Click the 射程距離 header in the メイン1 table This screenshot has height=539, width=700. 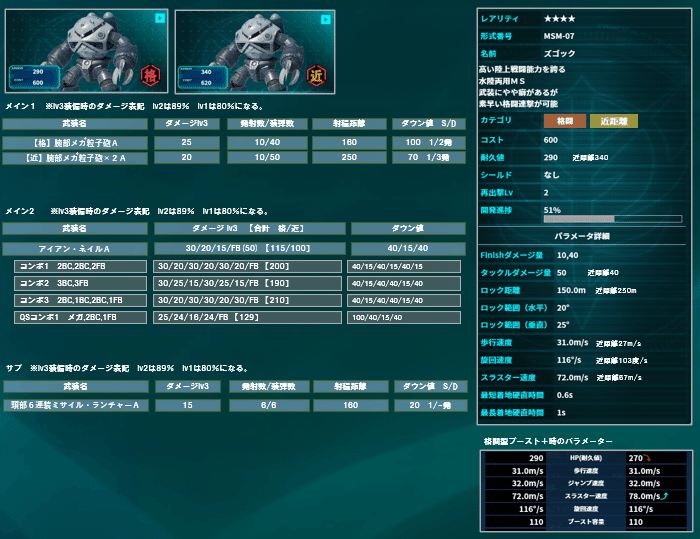(x=349, y=124)
